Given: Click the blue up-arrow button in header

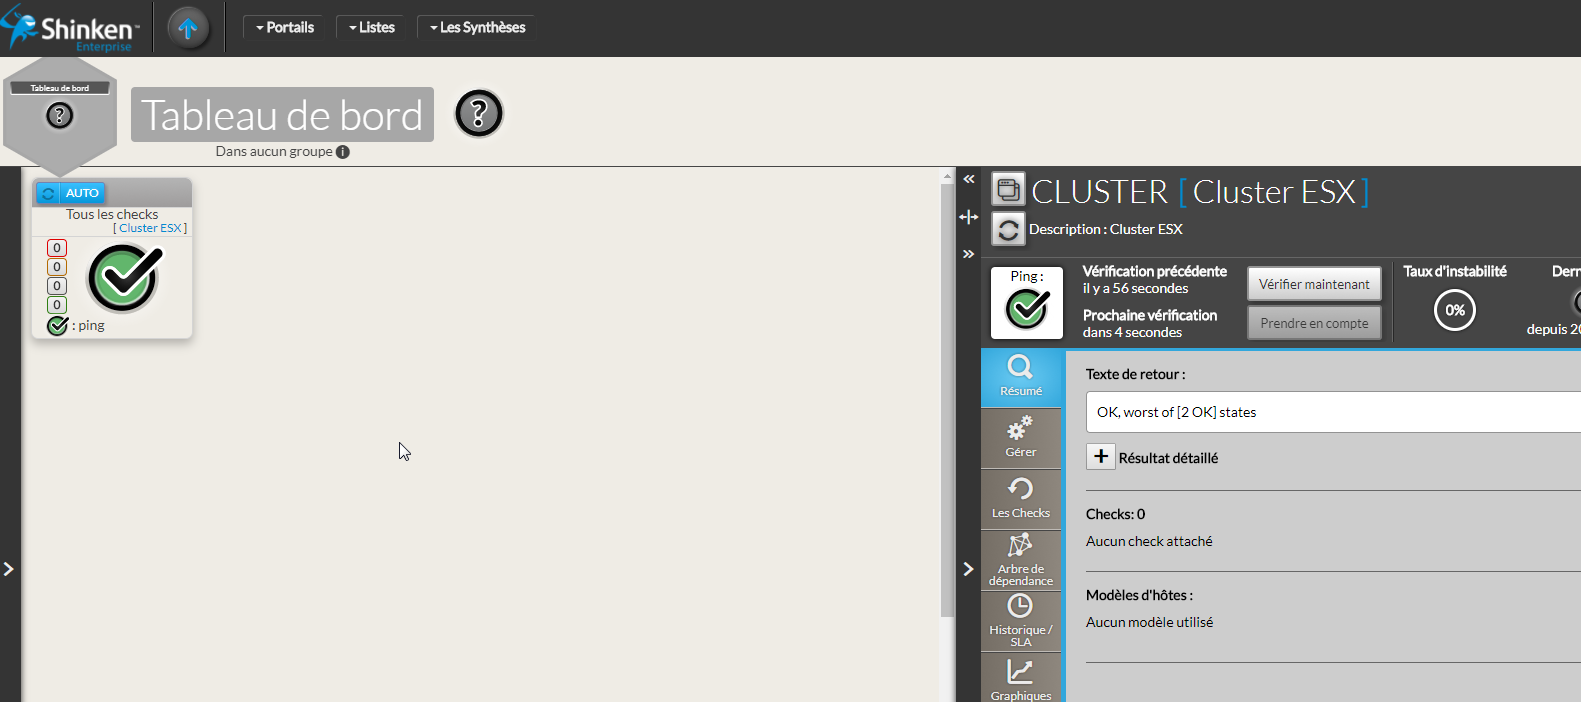Looking at the screenshot, I should pyautogui.click(x=188, y=28).
